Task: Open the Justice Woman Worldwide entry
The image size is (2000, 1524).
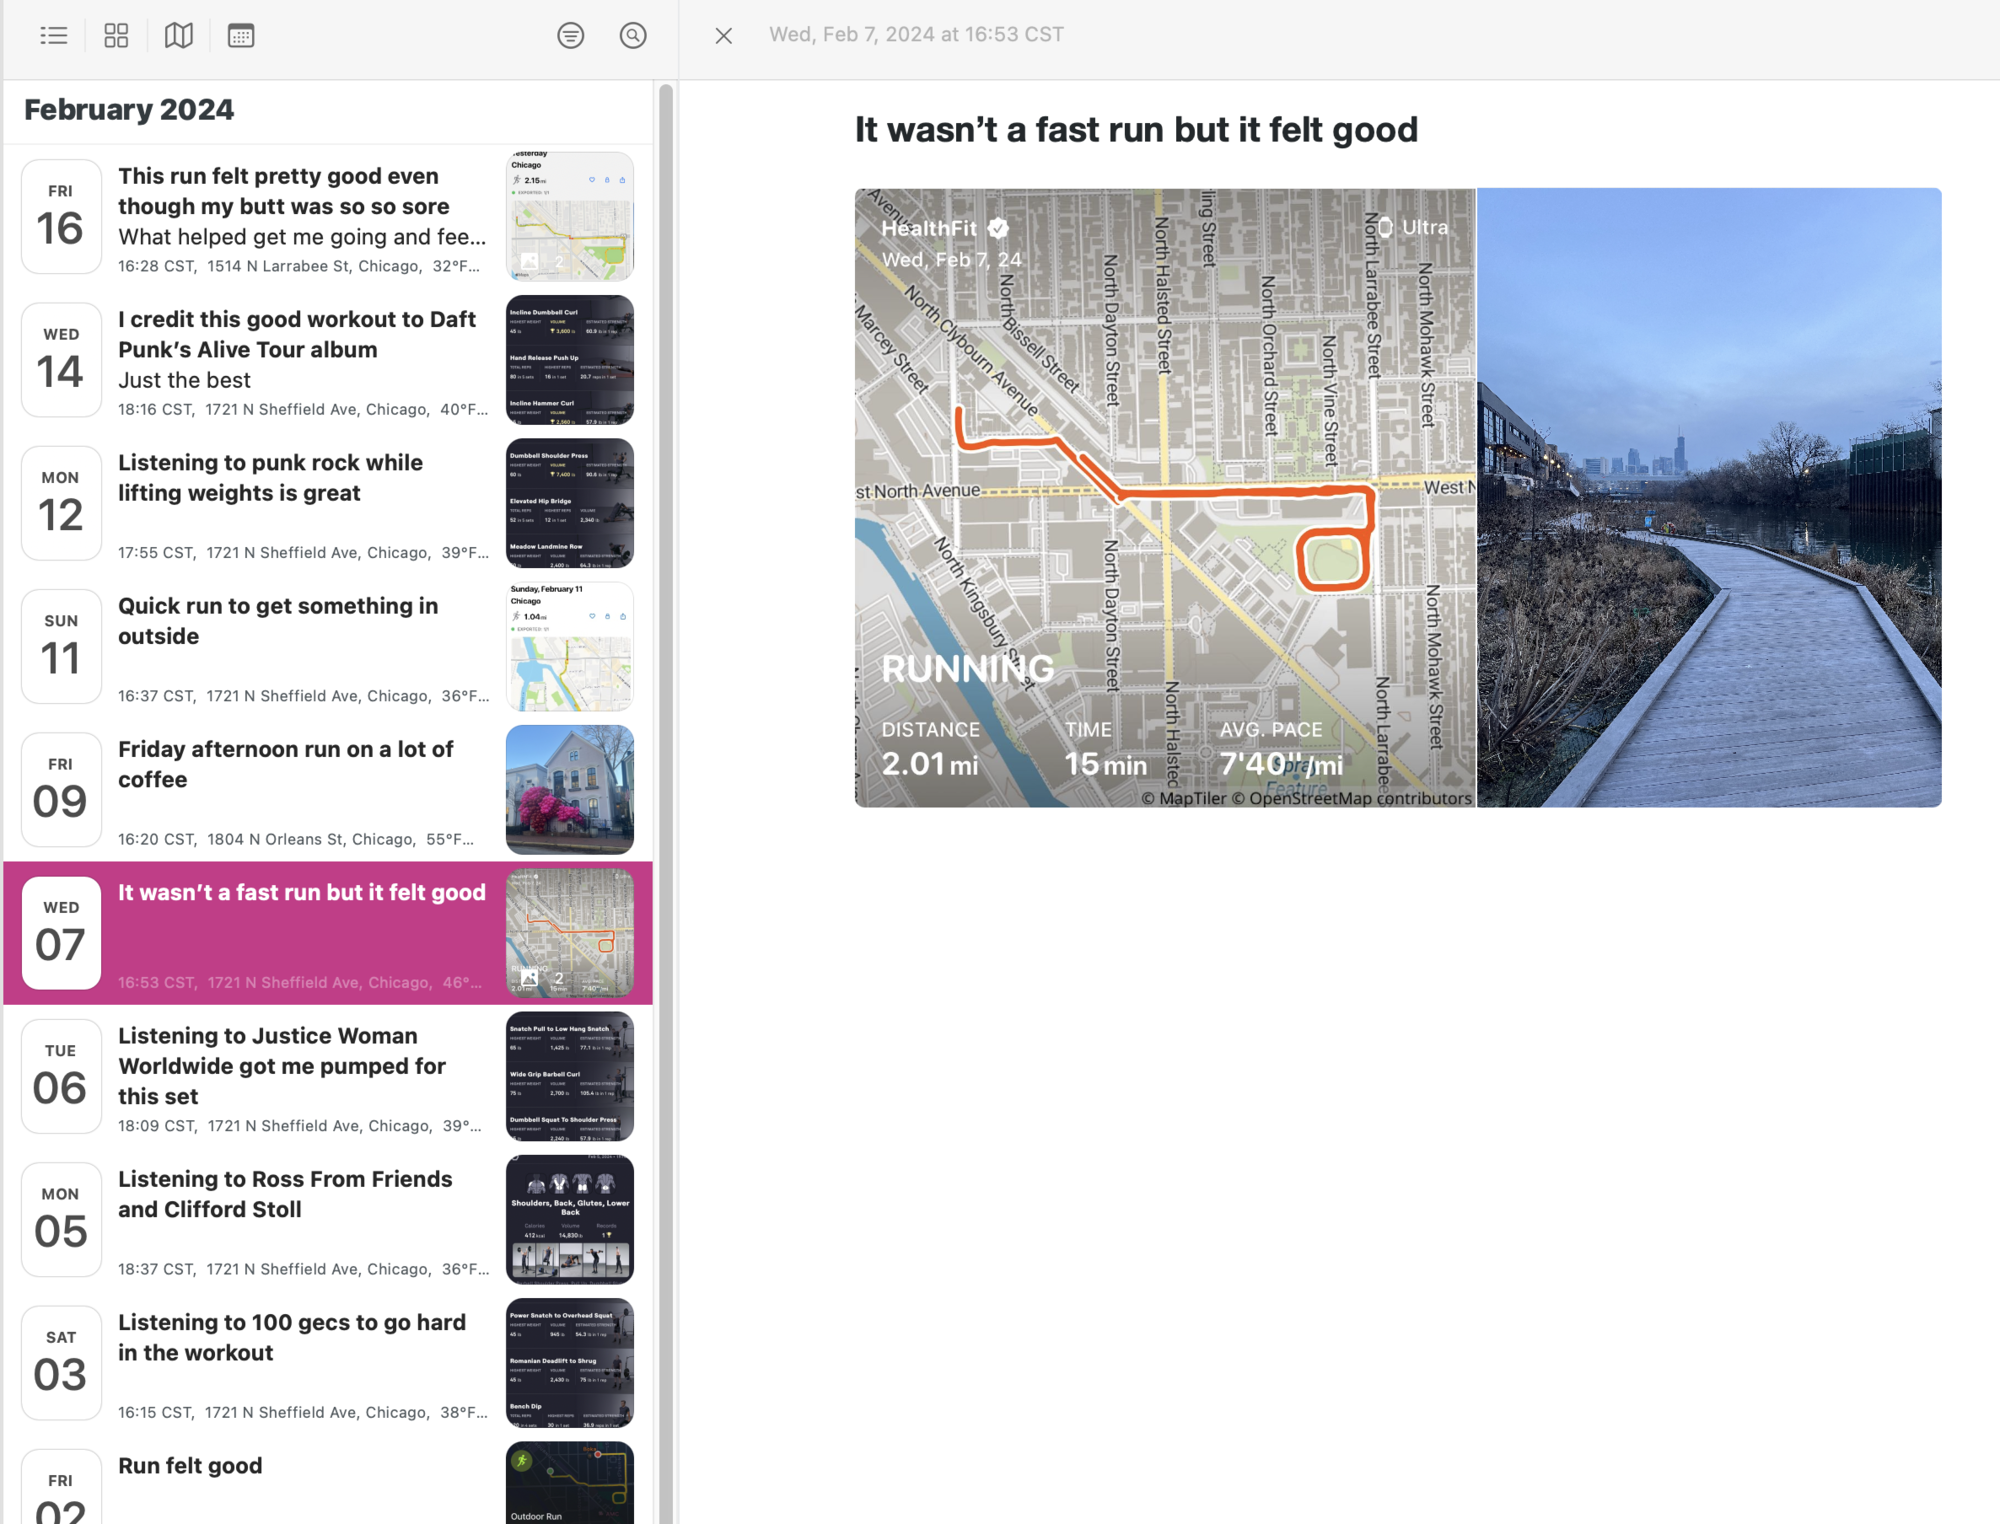Action: coord(328,1076)
